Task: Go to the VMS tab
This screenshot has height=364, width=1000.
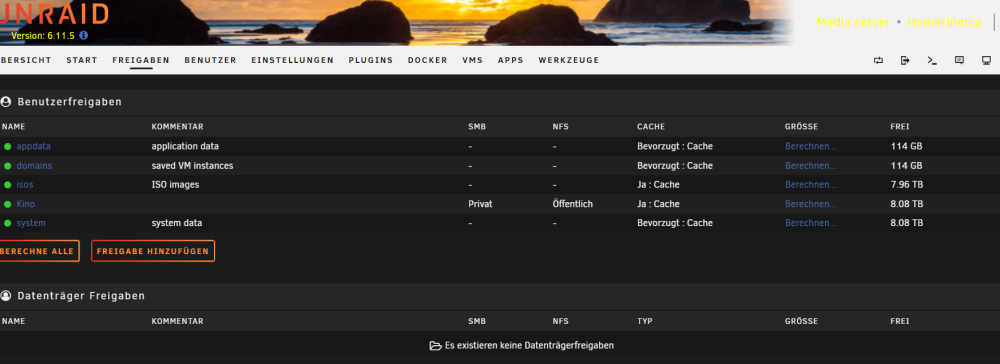Action: pyautogui.click(x=473, y=61)
